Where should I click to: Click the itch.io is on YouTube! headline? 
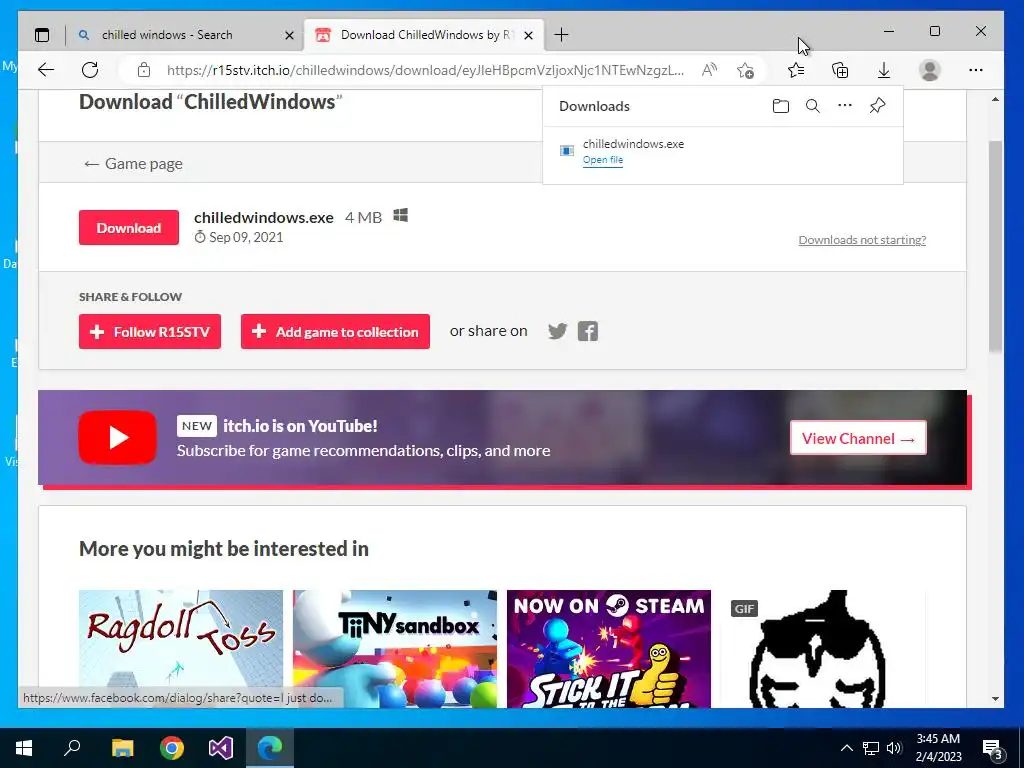(x=300, y=426)
